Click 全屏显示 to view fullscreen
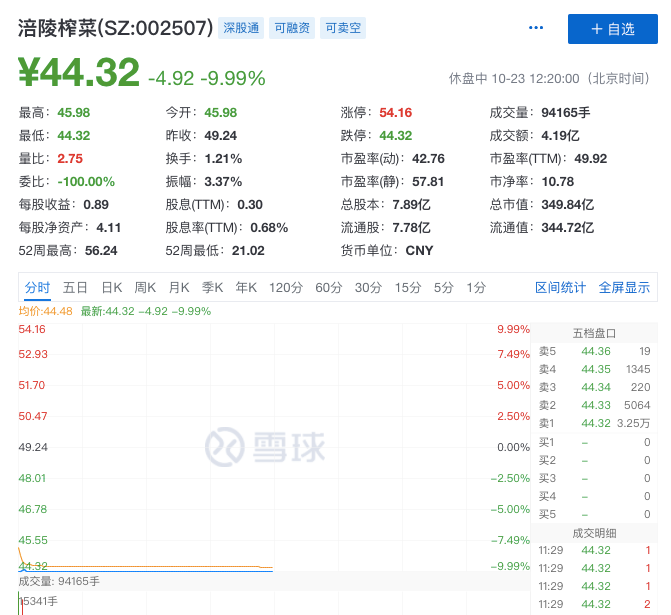Viewport: 671px width, 615px height. 624,288
